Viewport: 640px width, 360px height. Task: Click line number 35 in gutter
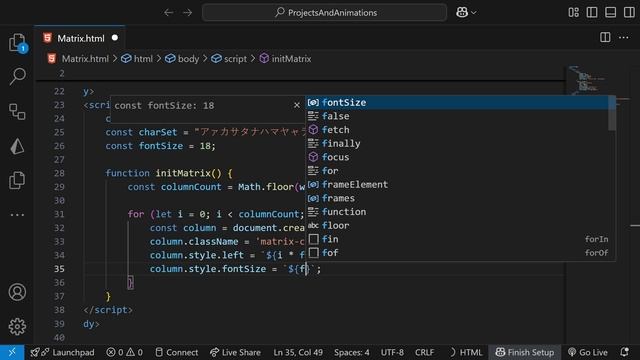pyautogui.click(x=59, y=269)
